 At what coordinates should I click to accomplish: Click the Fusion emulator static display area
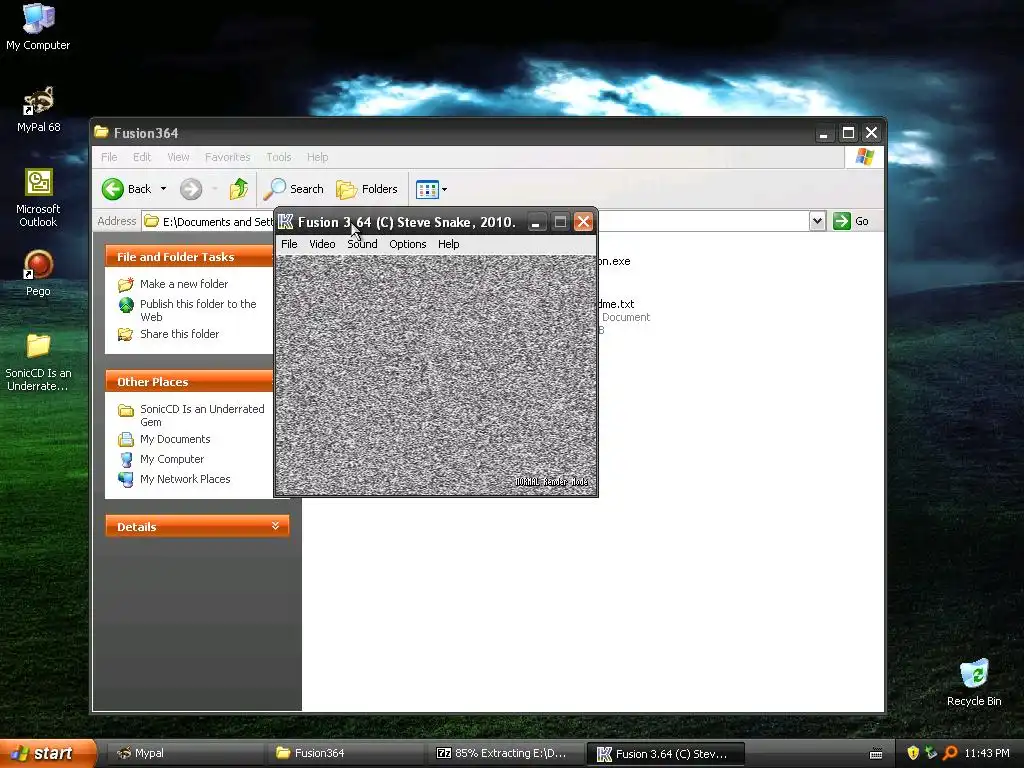click(x=436, y=374)
